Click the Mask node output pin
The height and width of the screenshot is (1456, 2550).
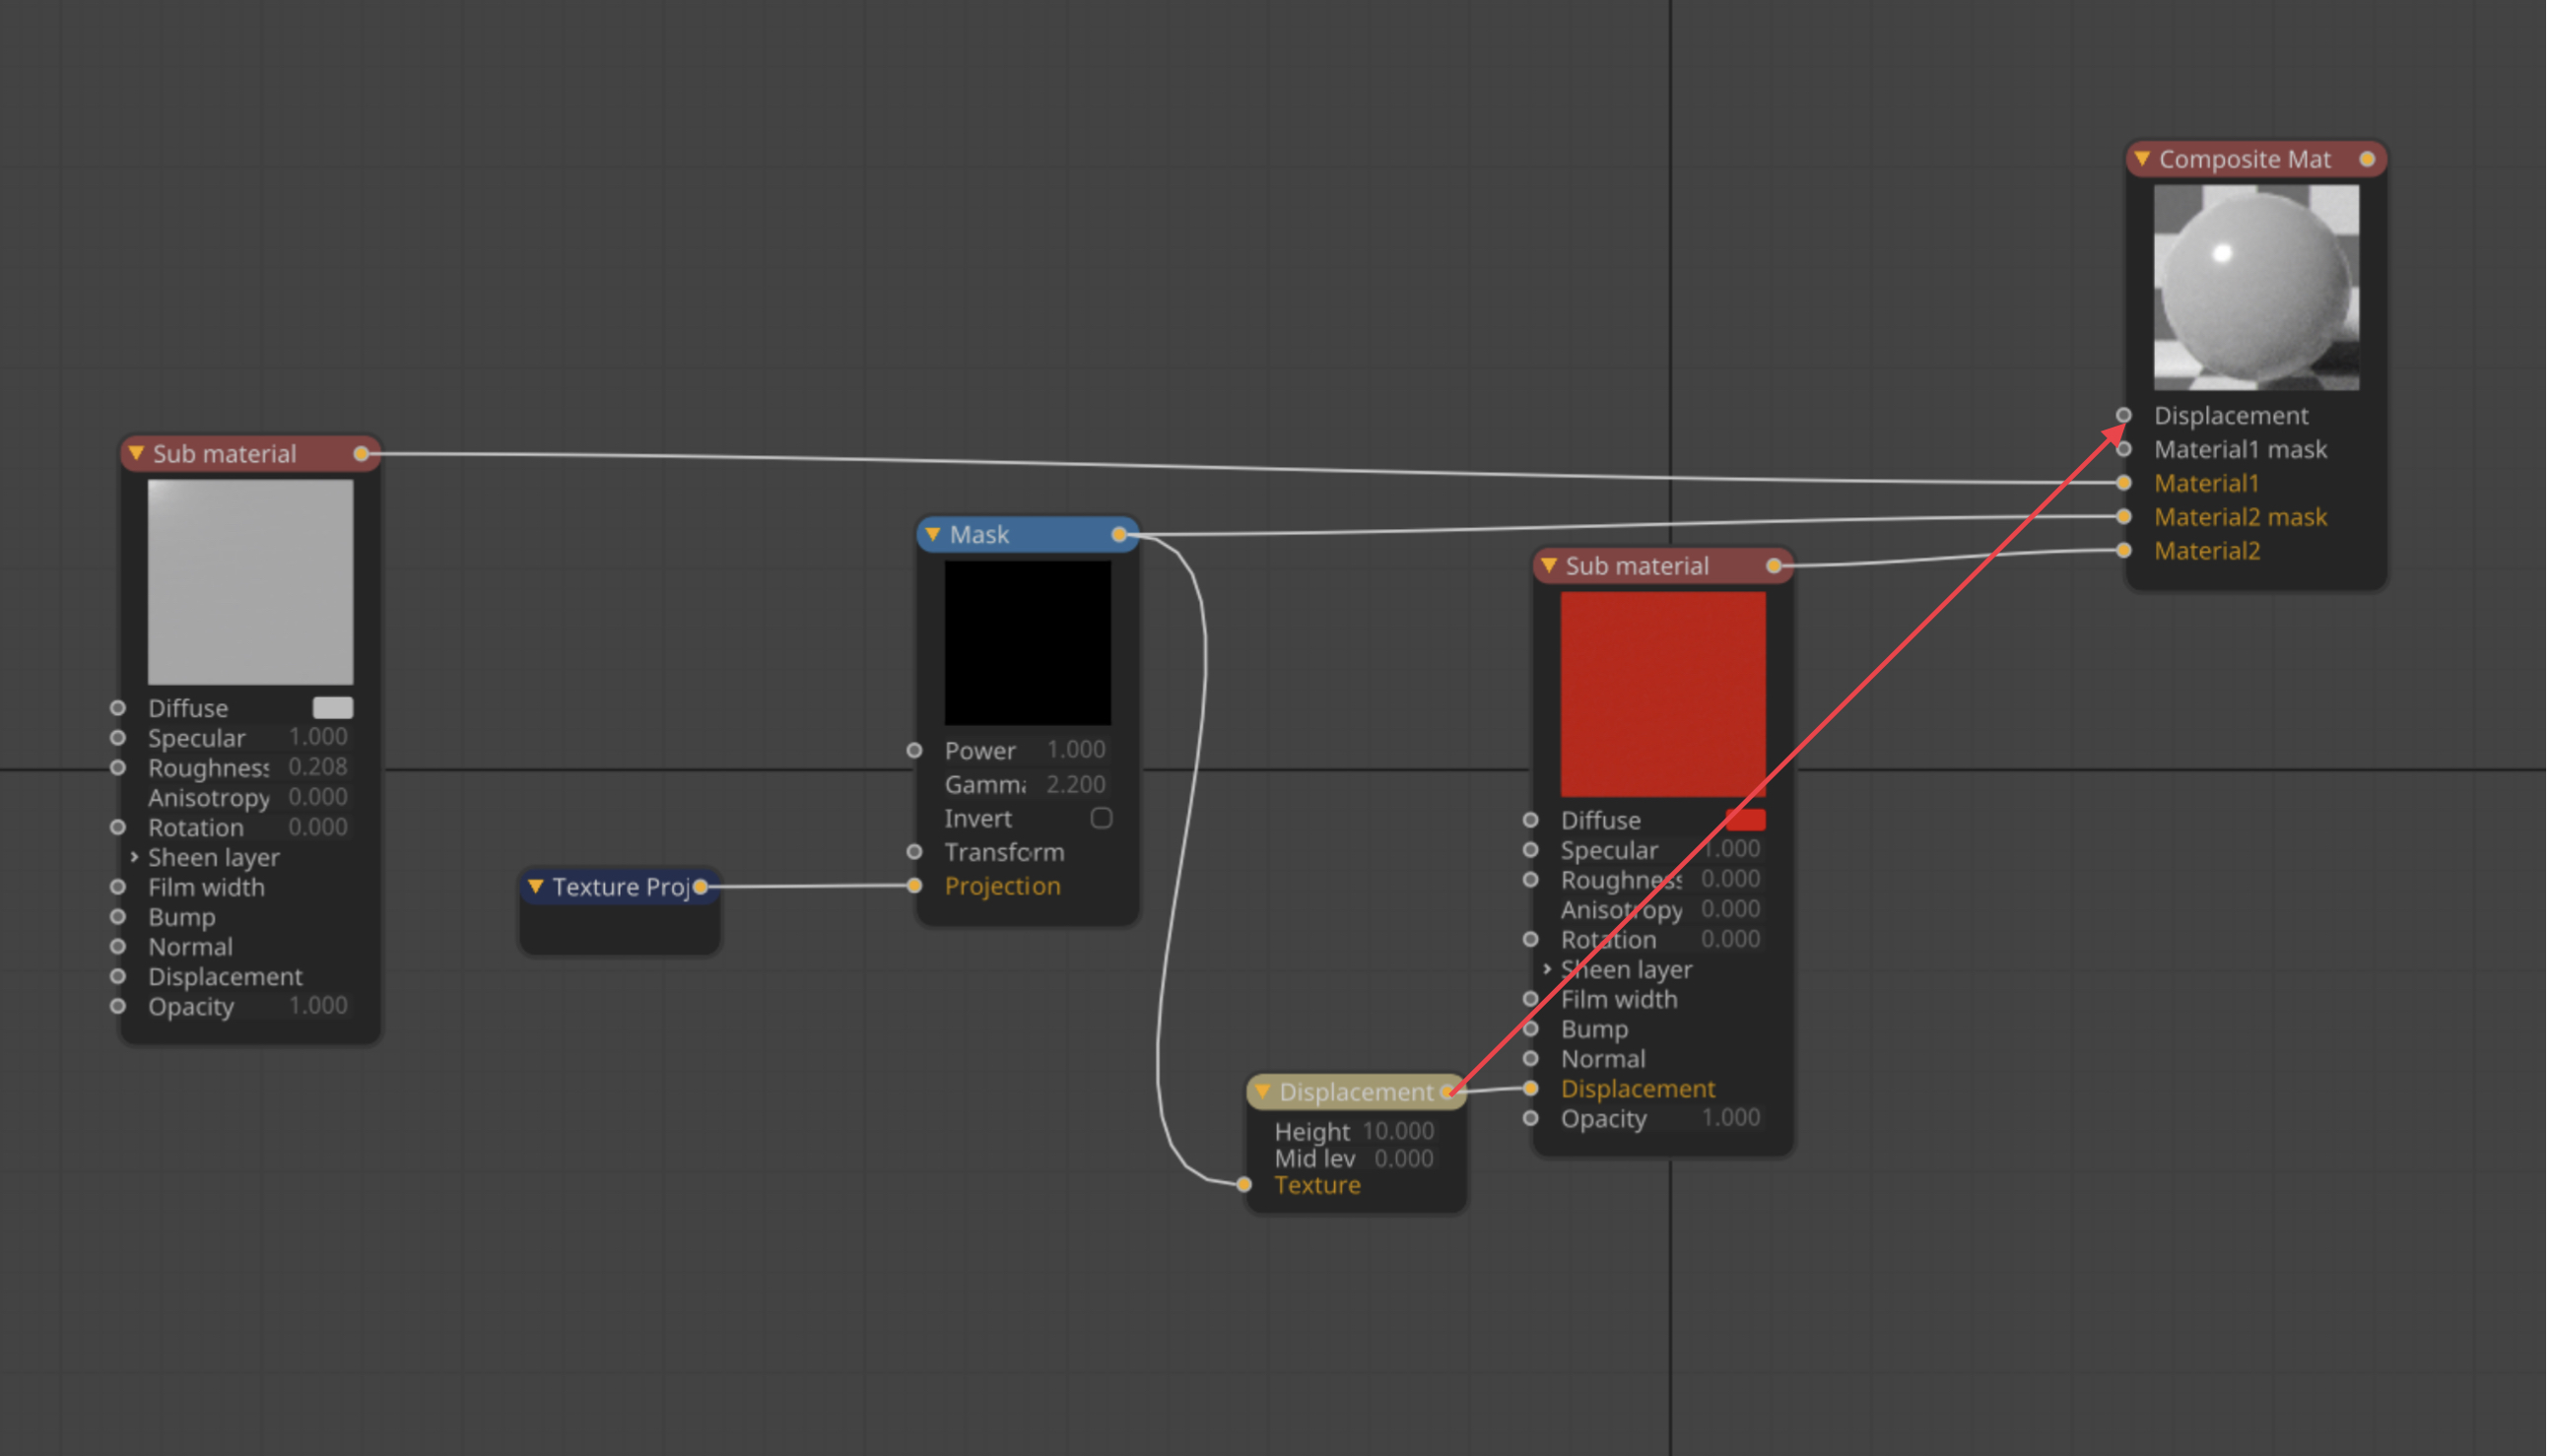(1119, 534)
